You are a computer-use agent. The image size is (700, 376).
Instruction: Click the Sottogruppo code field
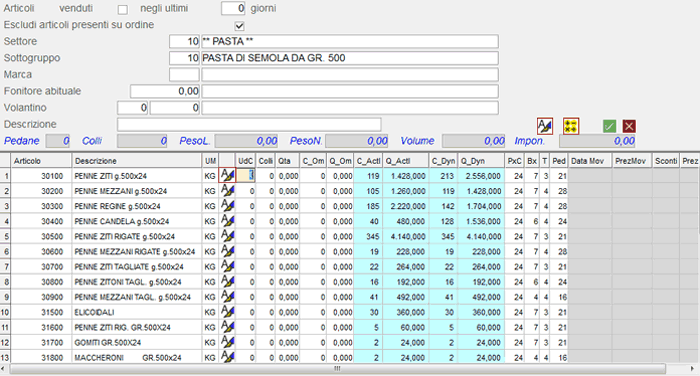click(184, 58)
